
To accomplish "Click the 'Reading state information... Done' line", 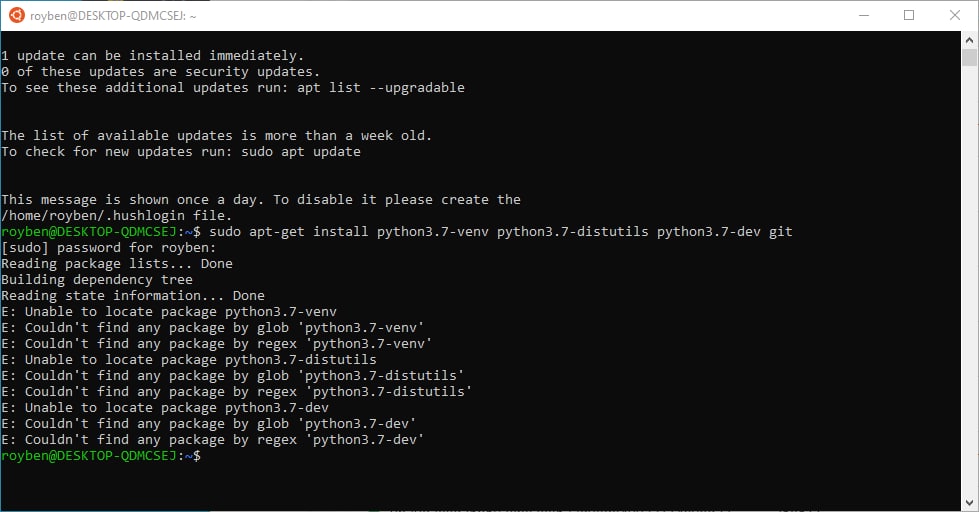I will pos(132,296).
